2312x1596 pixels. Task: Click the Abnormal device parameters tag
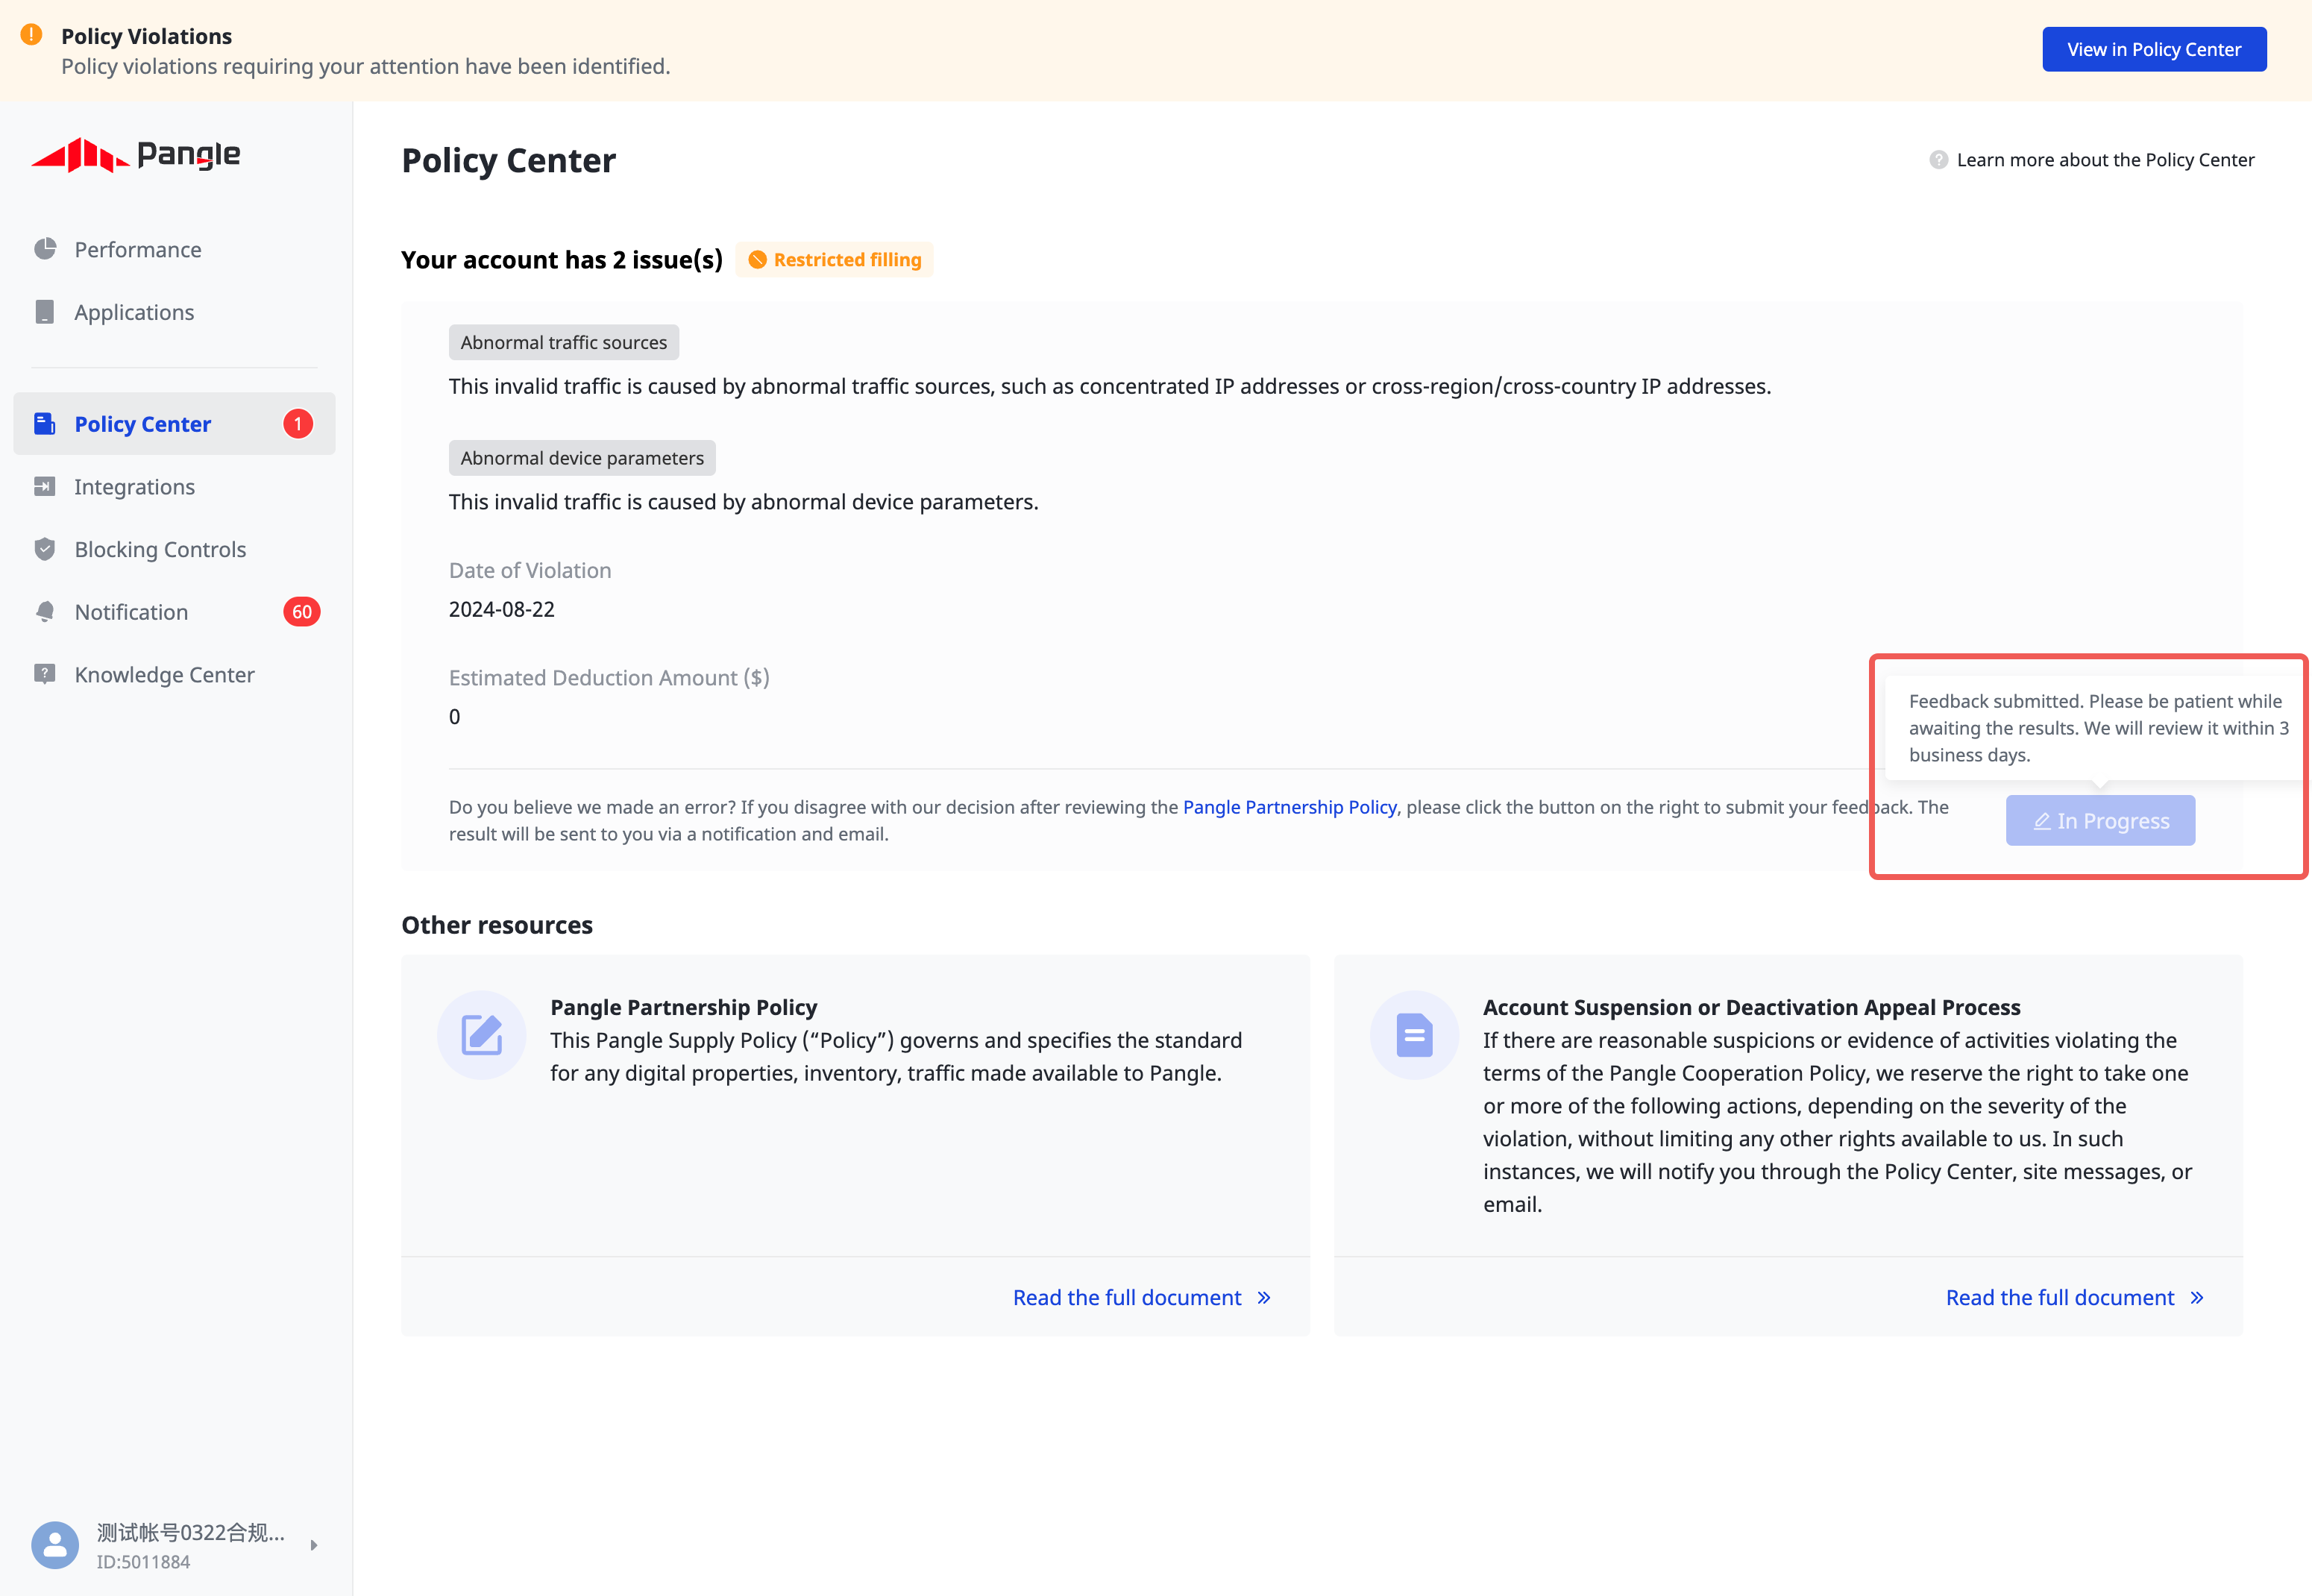[x=582, y=458]
